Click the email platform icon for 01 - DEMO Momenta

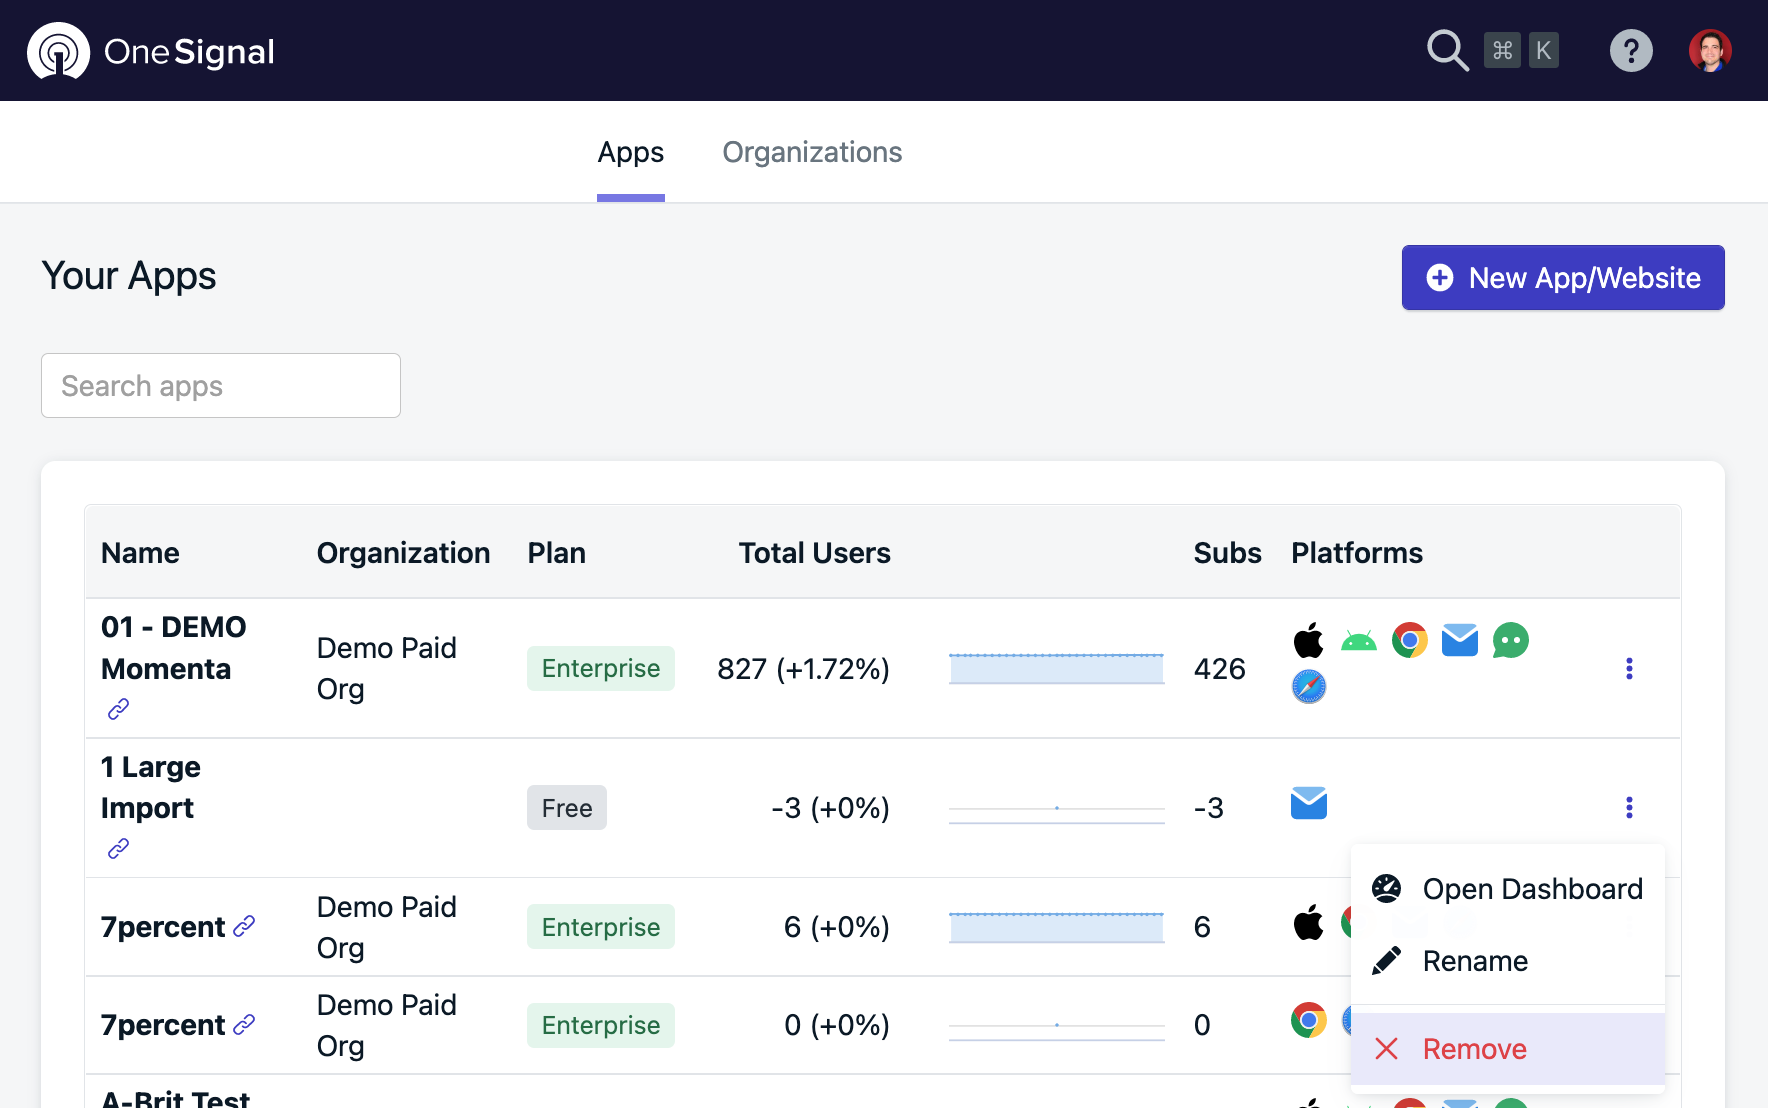coord(1460,640)
